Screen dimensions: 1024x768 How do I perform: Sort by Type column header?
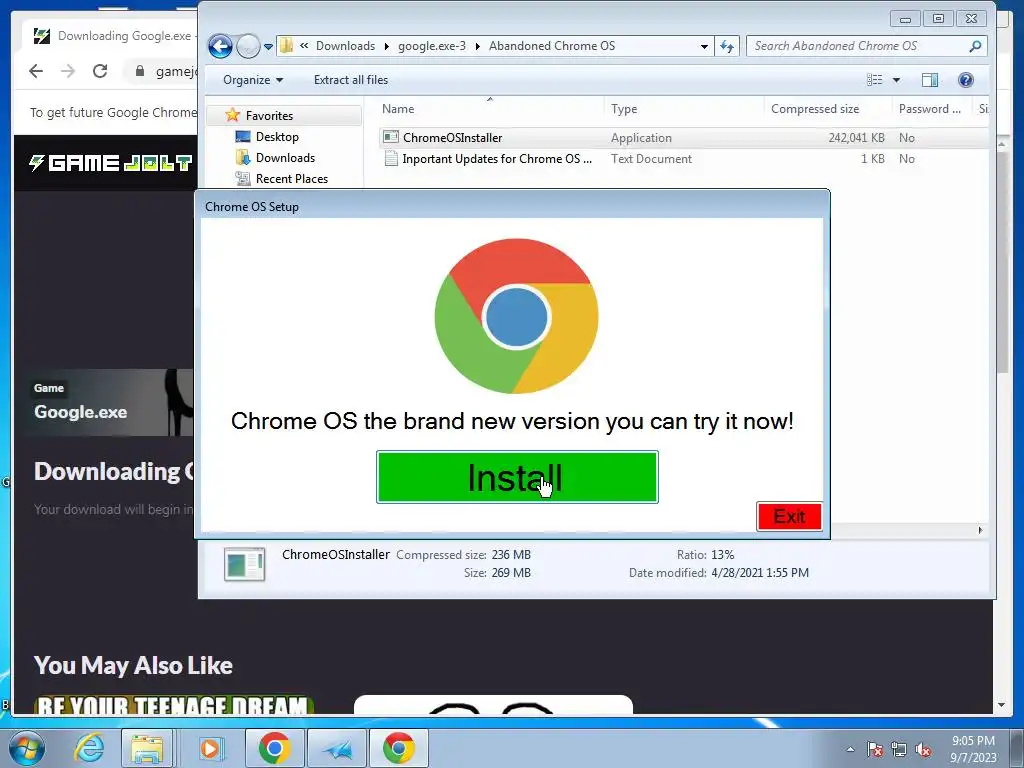tap(684, 109)
